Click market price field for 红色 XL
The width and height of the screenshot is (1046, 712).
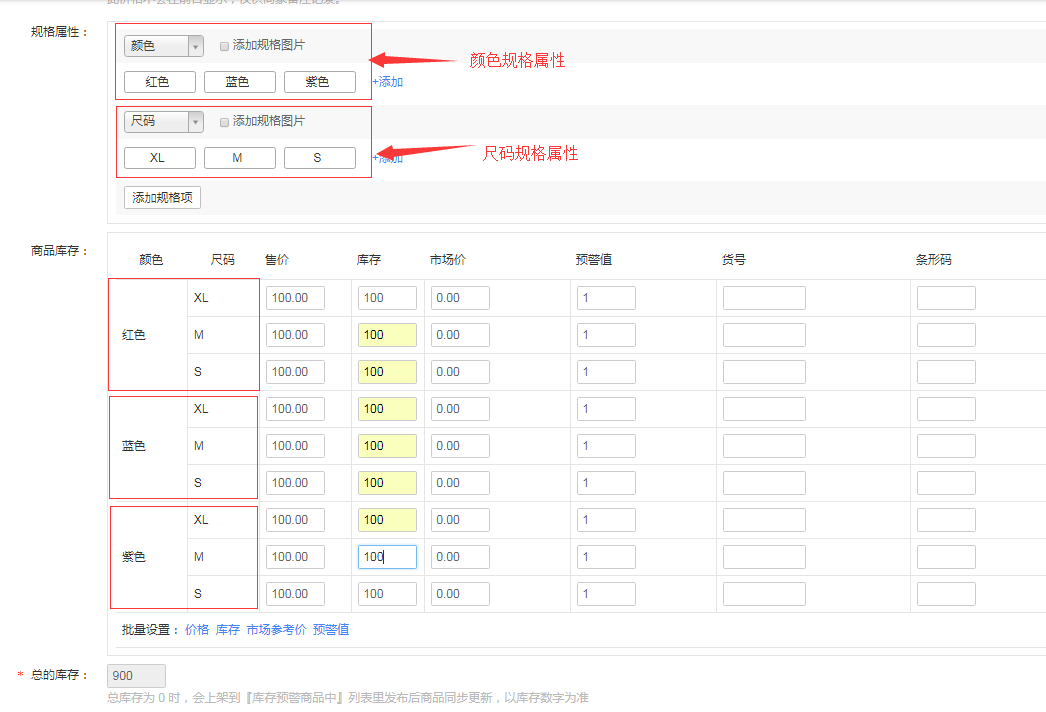[x=460, y=298]
